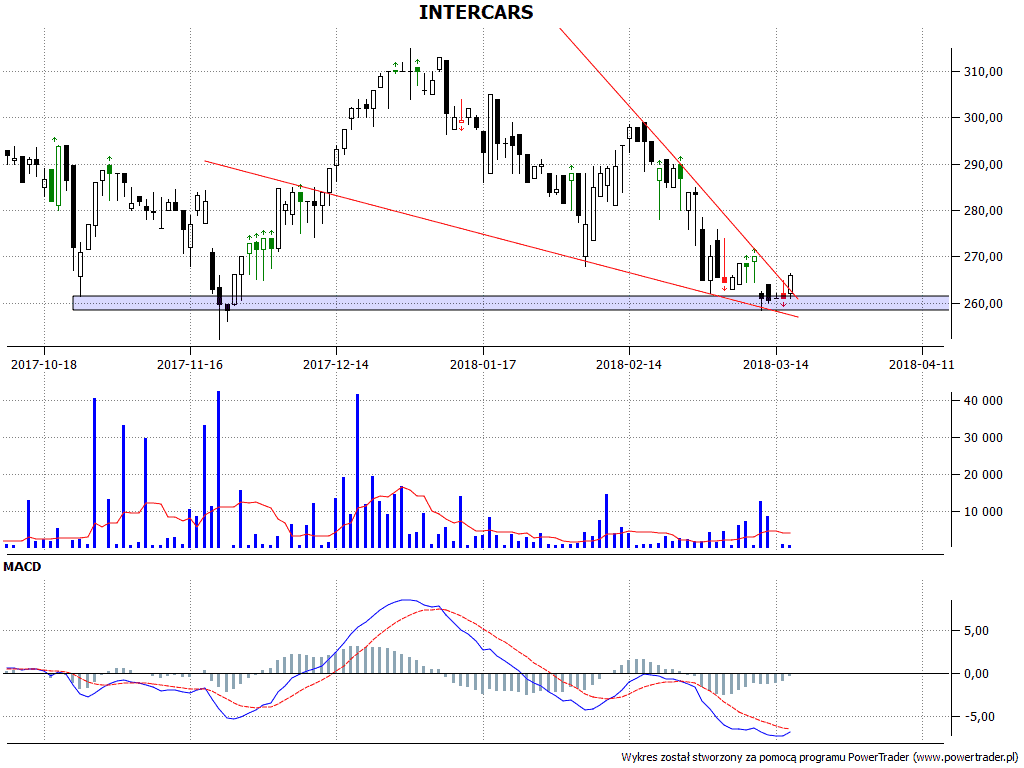The height and width of the screenshot is (768, 1024).
Task: Click the 30 000 volume axis label
Action: tap(984, 438)
